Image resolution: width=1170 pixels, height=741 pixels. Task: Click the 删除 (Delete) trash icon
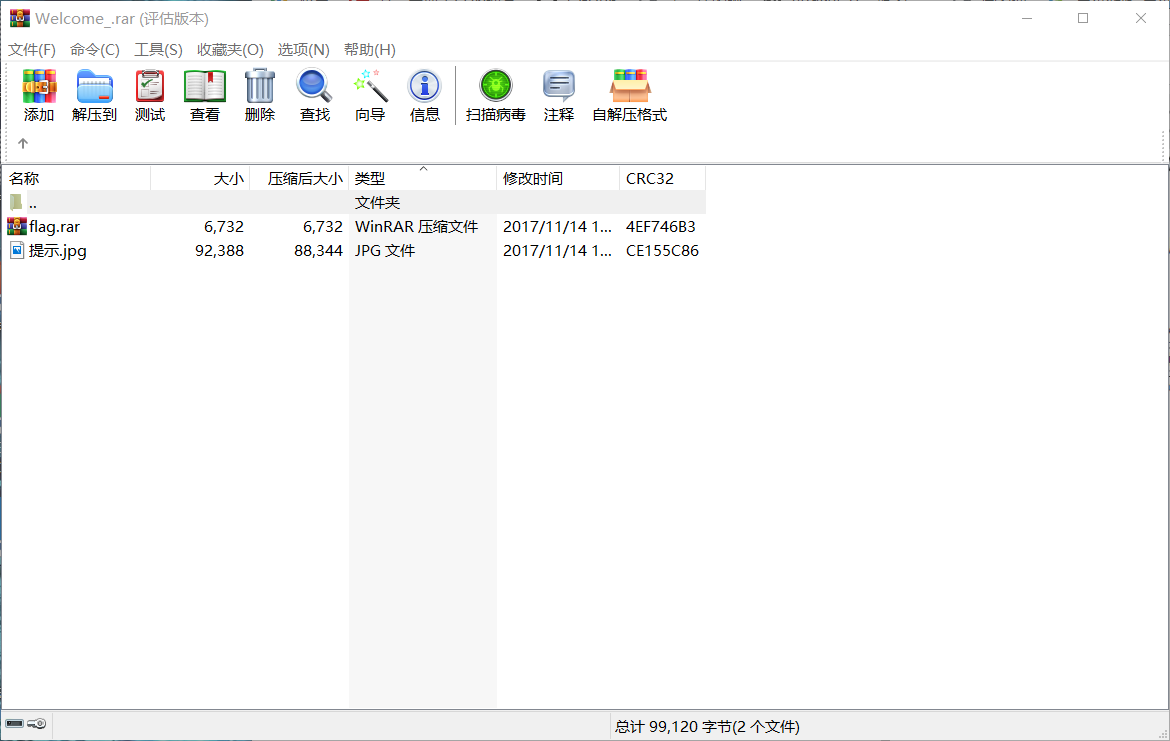tap(260, 87)
